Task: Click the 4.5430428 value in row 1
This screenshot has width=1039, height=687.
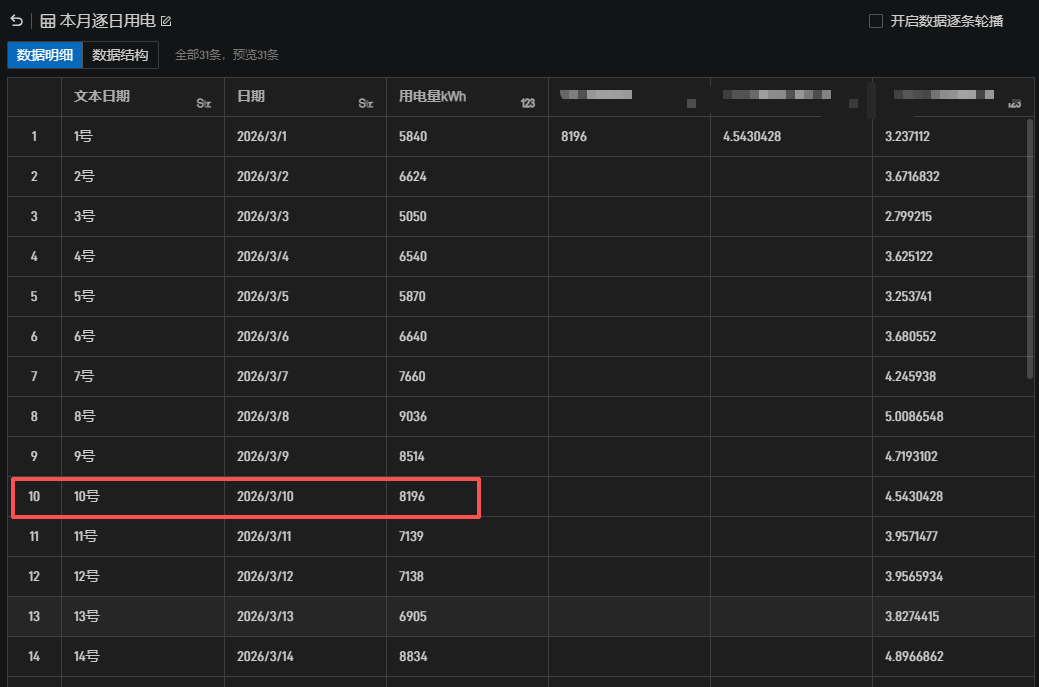Action: click(752, 136)
